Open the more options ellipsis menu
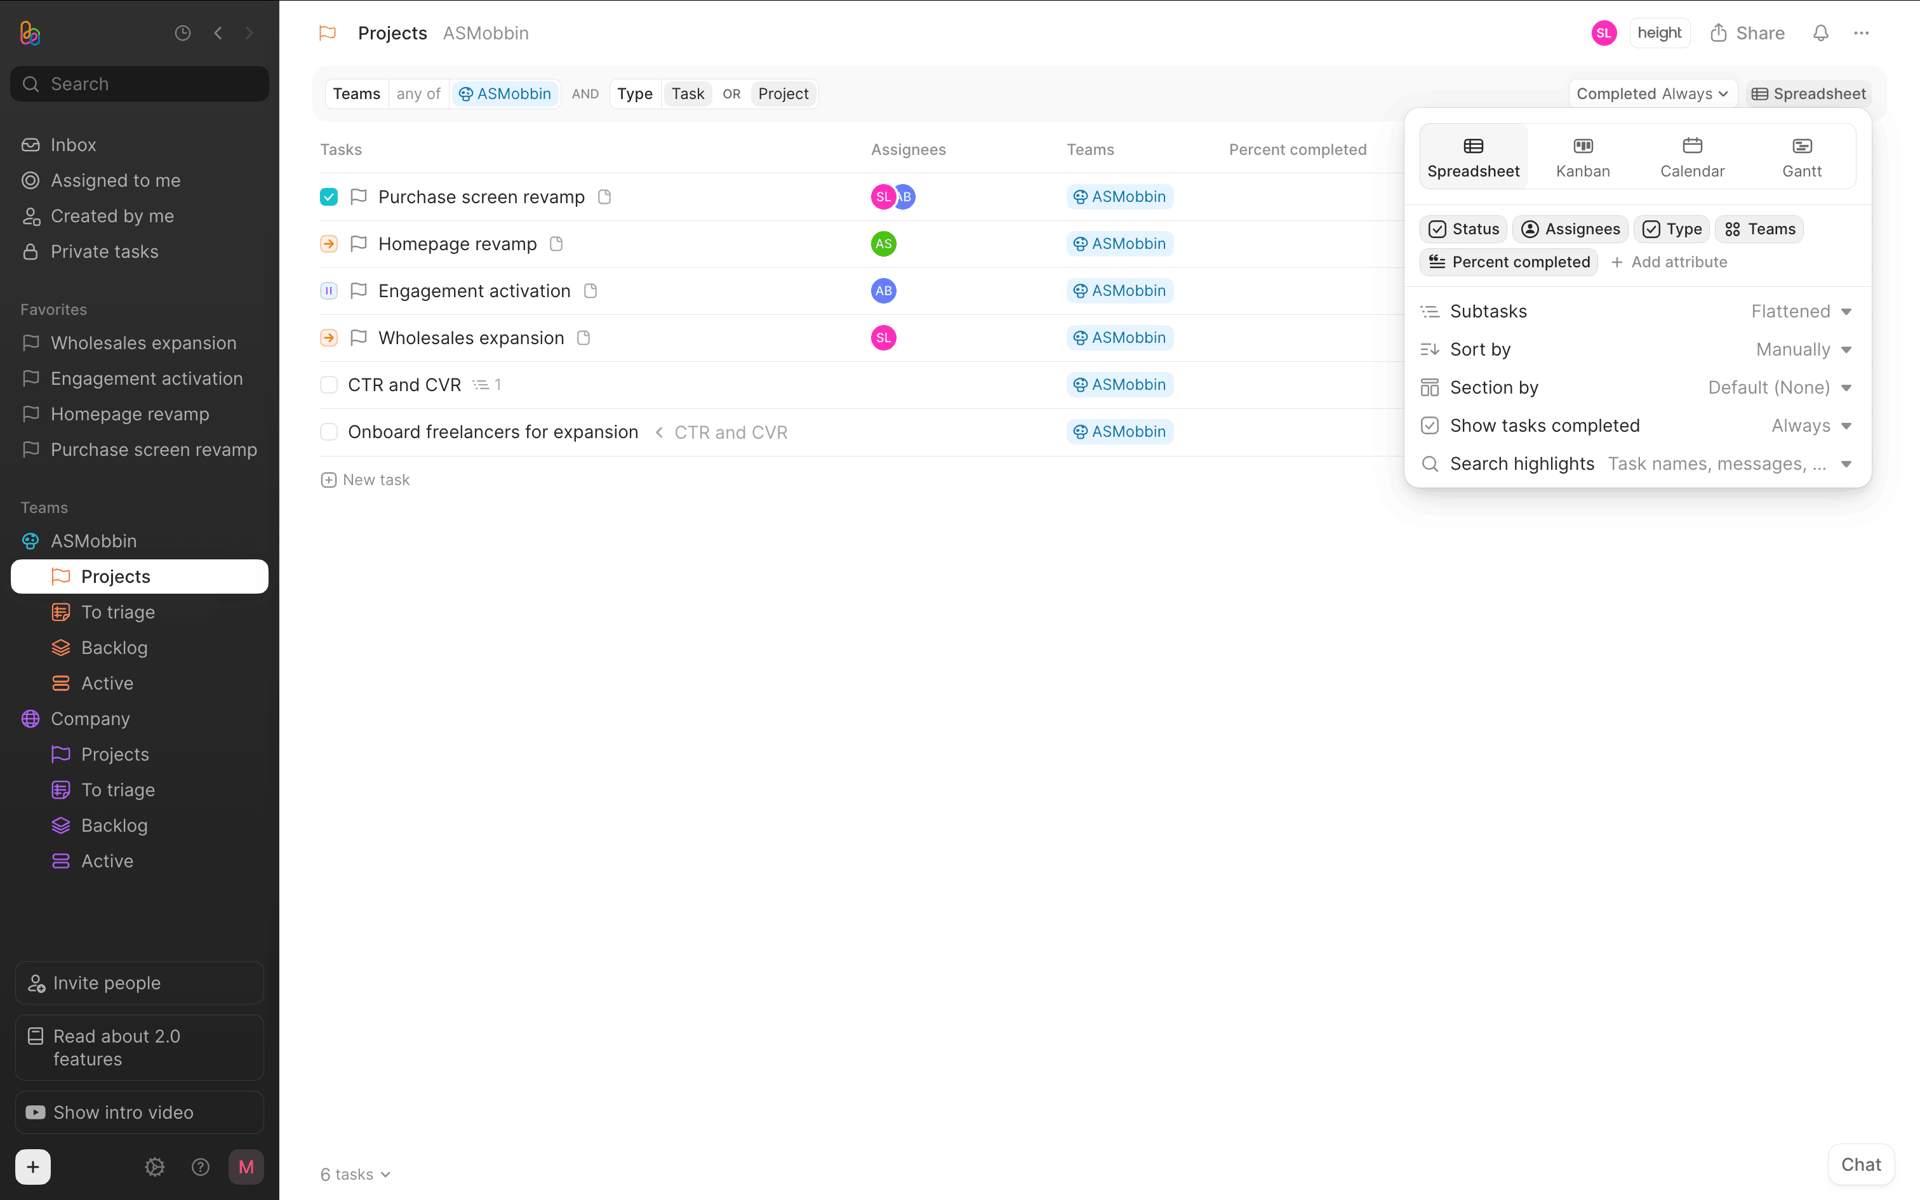Image resolution: width=1920 pixels, height=1200 pixels. click(1861, 33)
